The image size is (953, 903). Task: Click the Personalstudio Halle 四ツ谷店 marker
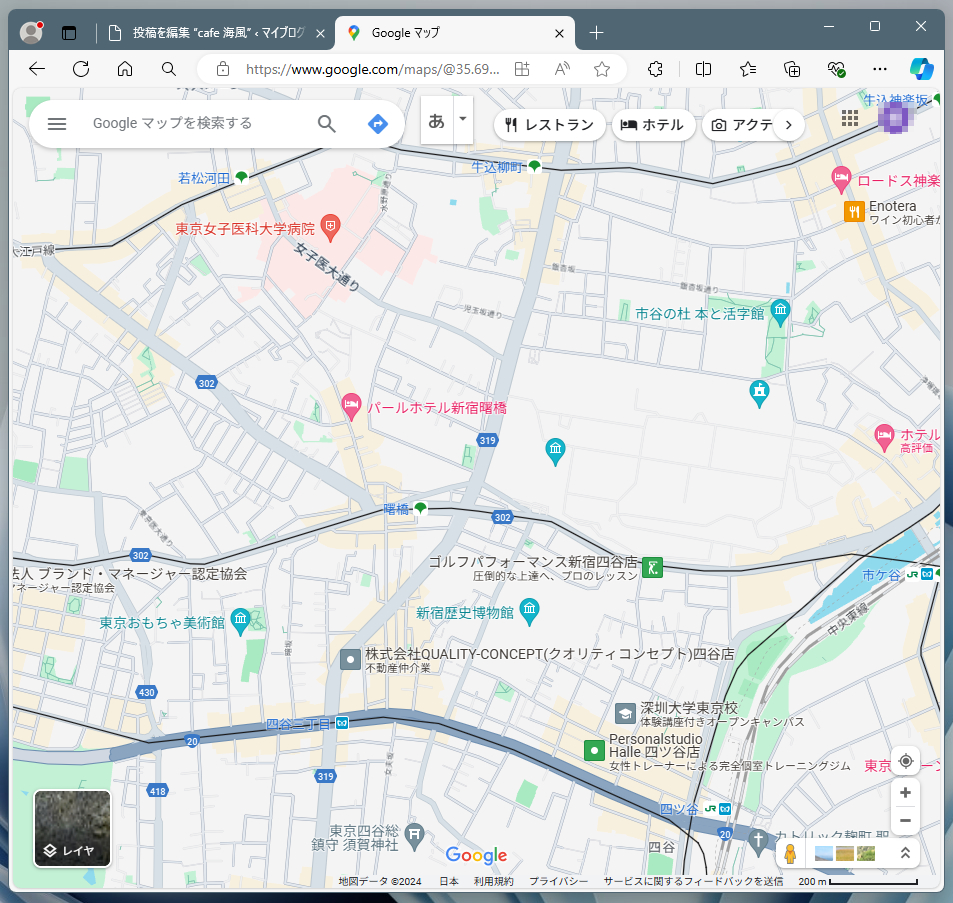(x=594, y=750)
